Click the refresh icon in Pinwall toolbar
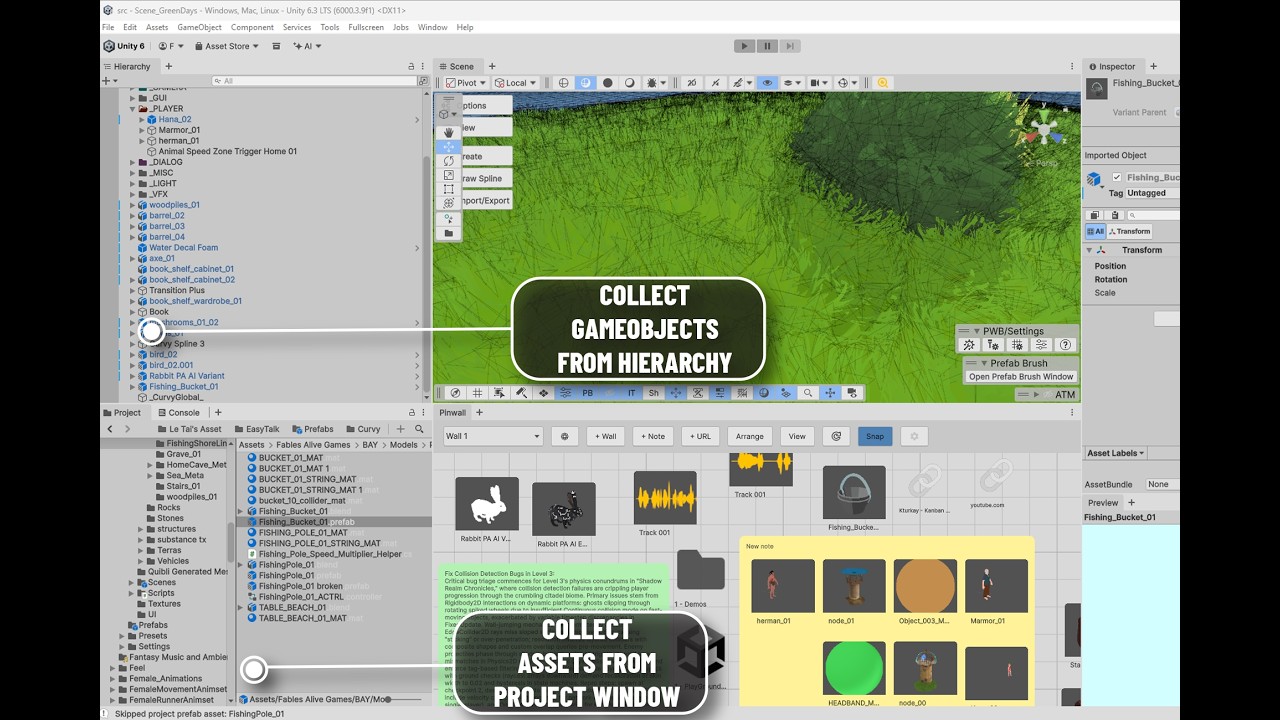The height and width of the screenshot is (720, 1280). click(836, 436)
